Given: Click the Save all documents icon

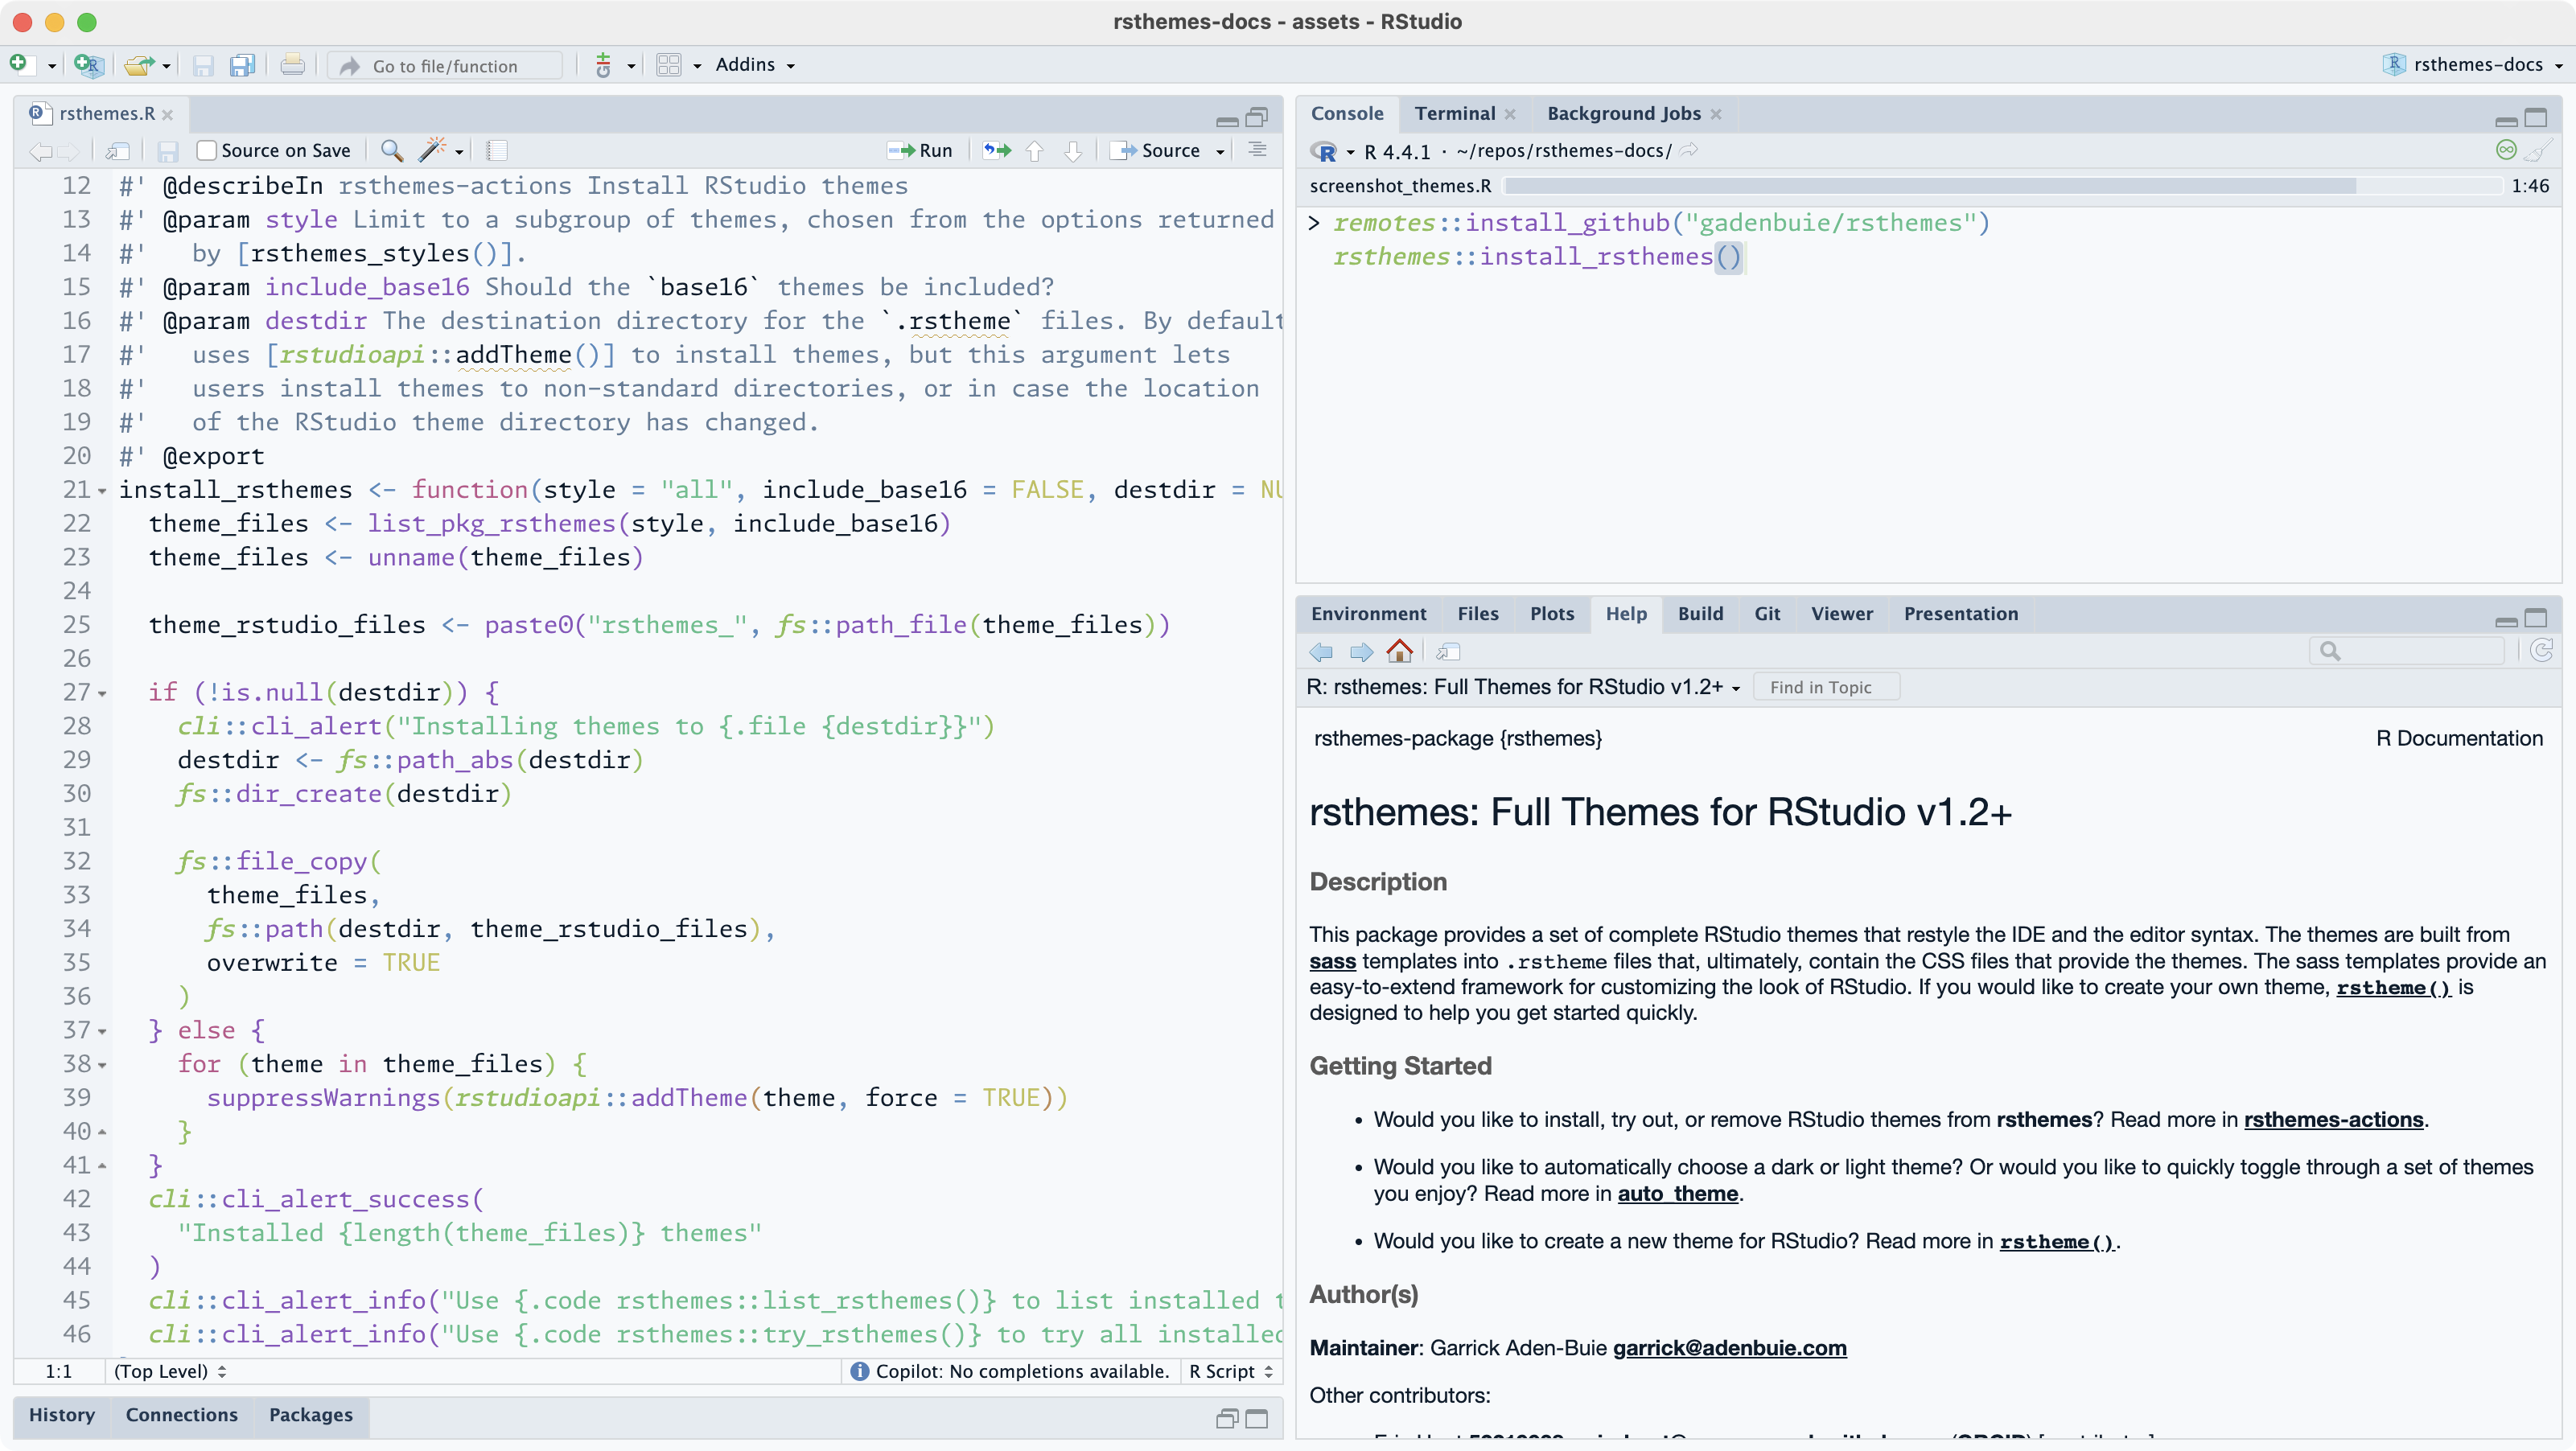Looking at the screenshot, I should pyautogui.click(x=242, y=66).
